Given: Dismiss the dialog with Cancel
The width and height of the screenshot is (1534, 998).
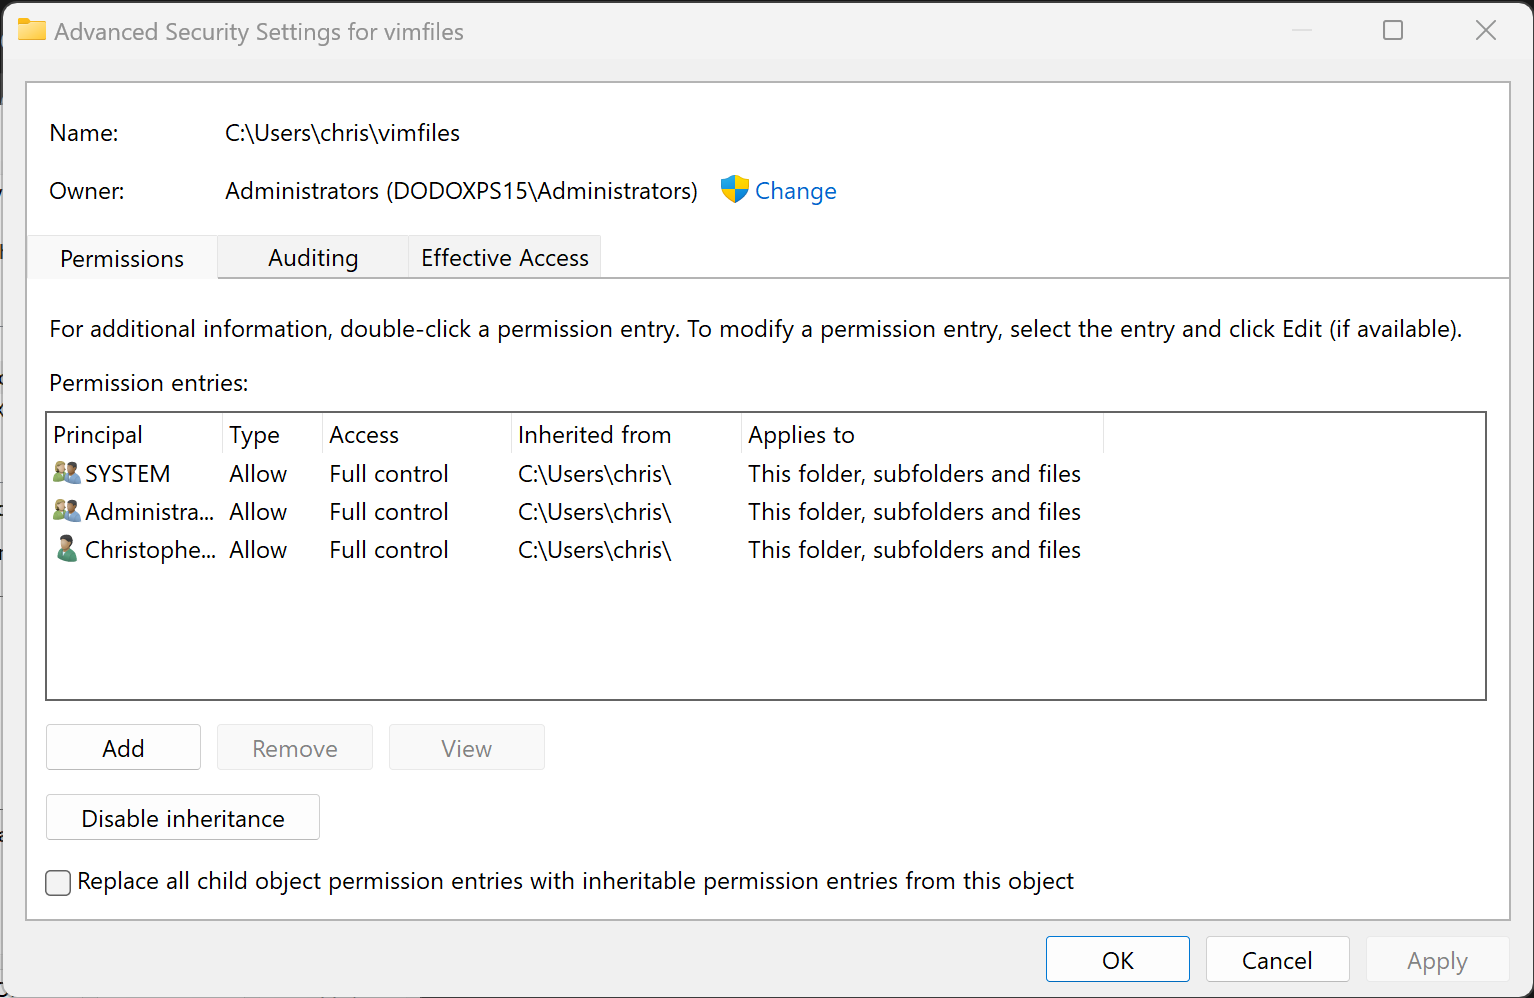Looking at the screenshot, I should (x=1277, y=959).
